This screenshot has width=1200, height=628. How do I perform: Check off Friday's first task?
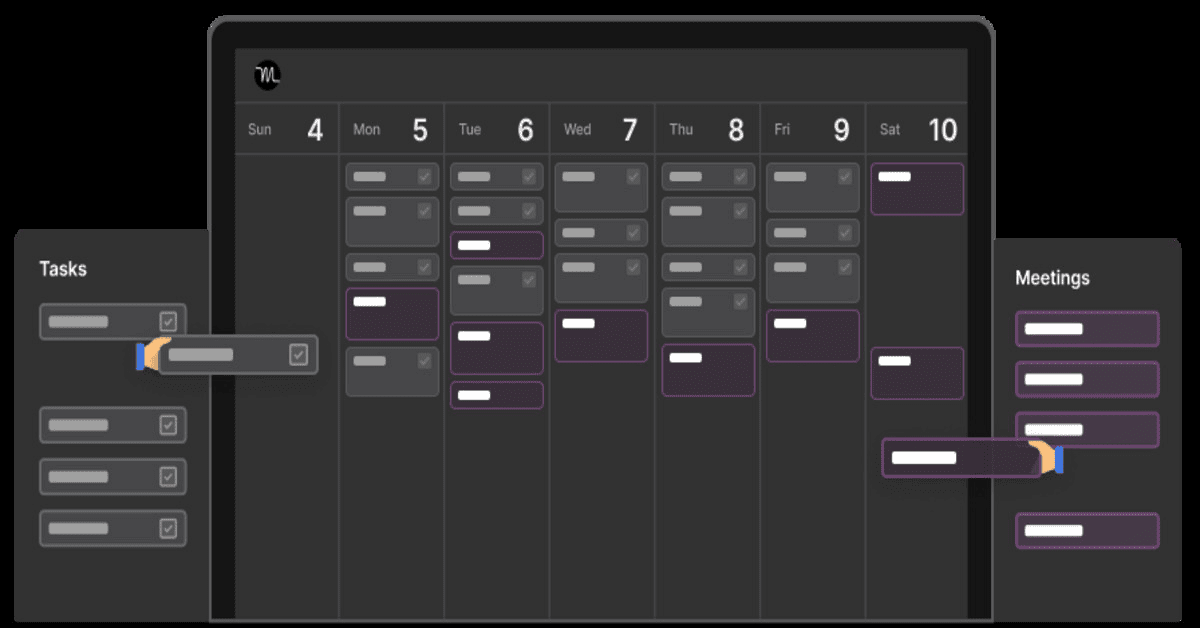pyautogui.click(x=845, y=177)
